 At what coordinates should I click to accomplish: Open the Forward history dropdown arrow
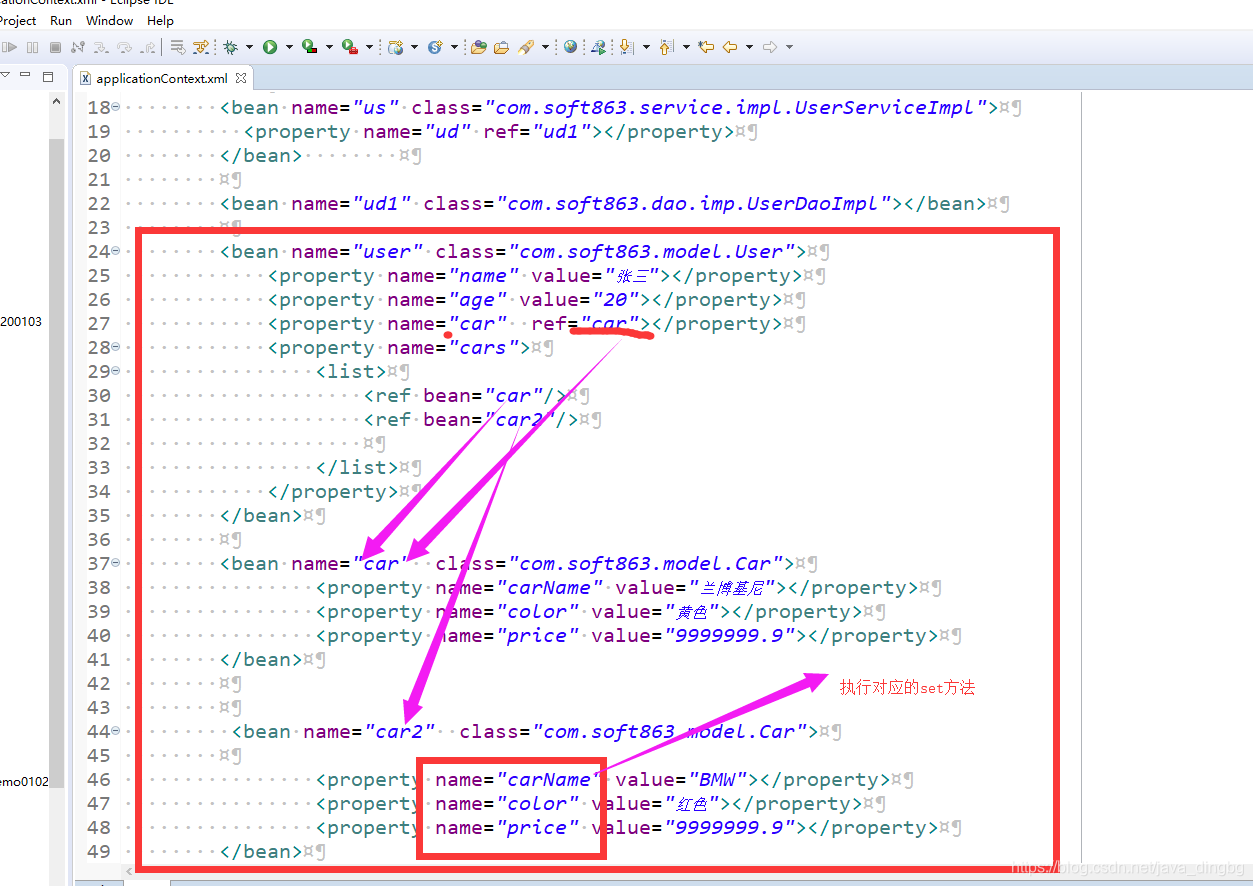tap(789, 47)
